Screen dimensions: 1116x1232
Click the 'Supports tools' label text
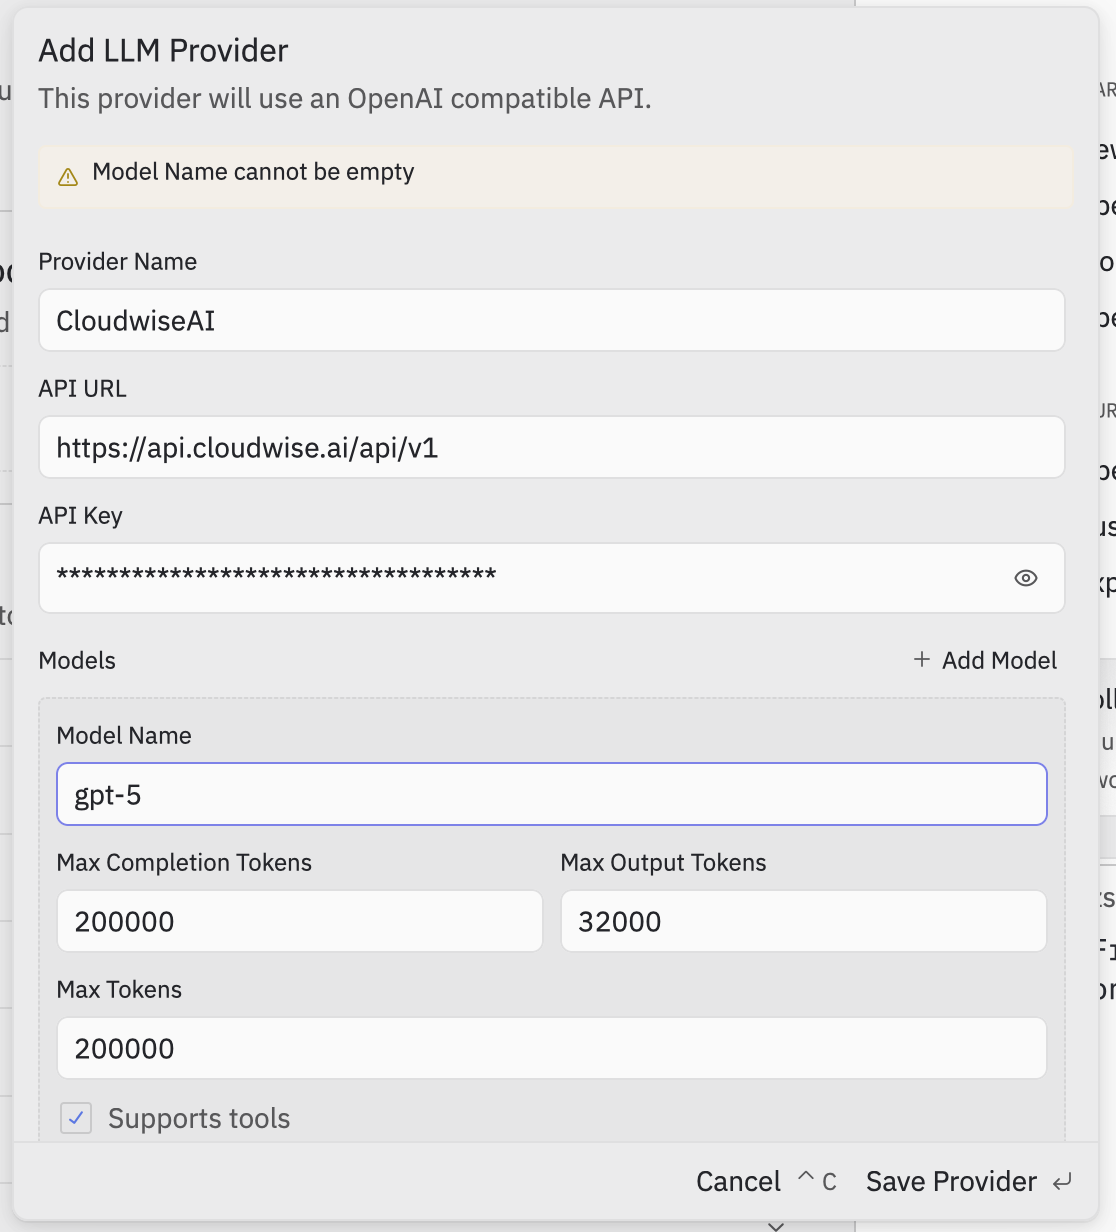tap(199, 1118)
